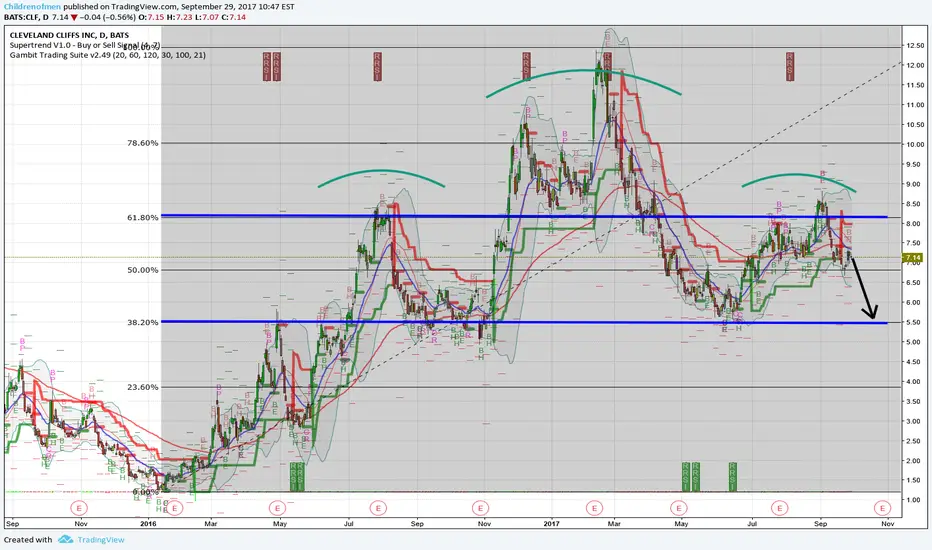Click the 2017 time axis label
This screenshot has width=932, height=550.
[552, 524]
